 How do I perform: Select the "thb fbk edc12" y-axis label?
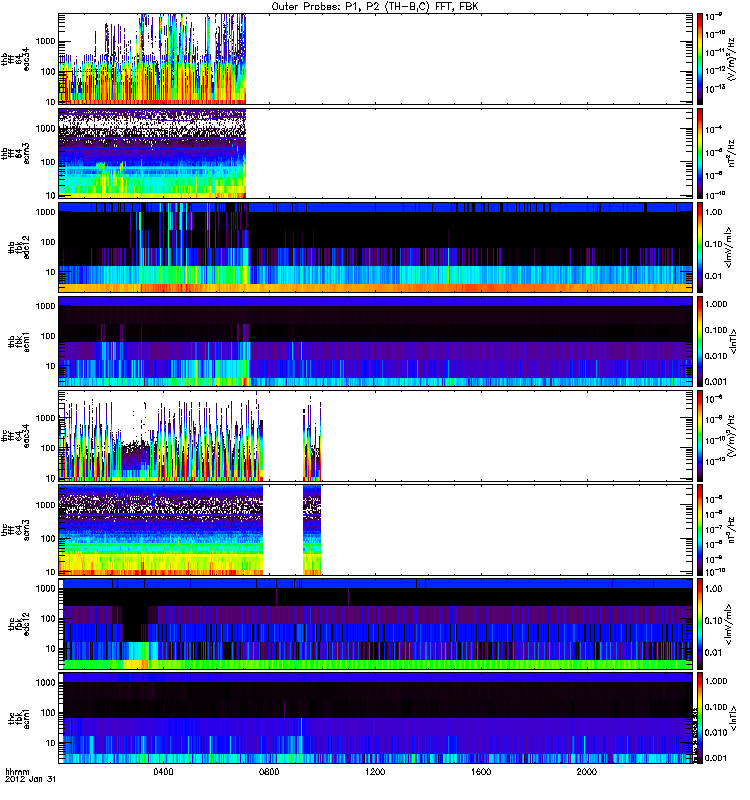click(x=19, y=247)
